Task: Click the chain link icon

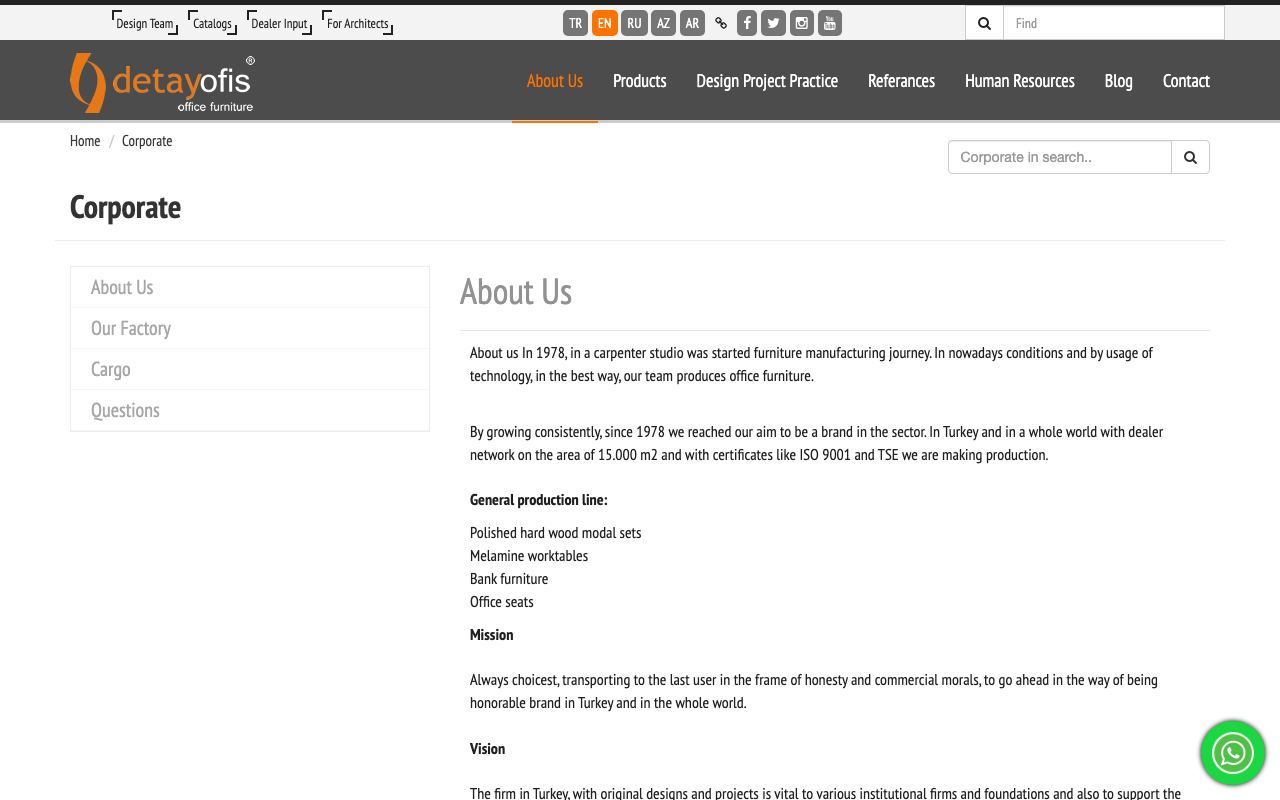Action: [721, 23]
